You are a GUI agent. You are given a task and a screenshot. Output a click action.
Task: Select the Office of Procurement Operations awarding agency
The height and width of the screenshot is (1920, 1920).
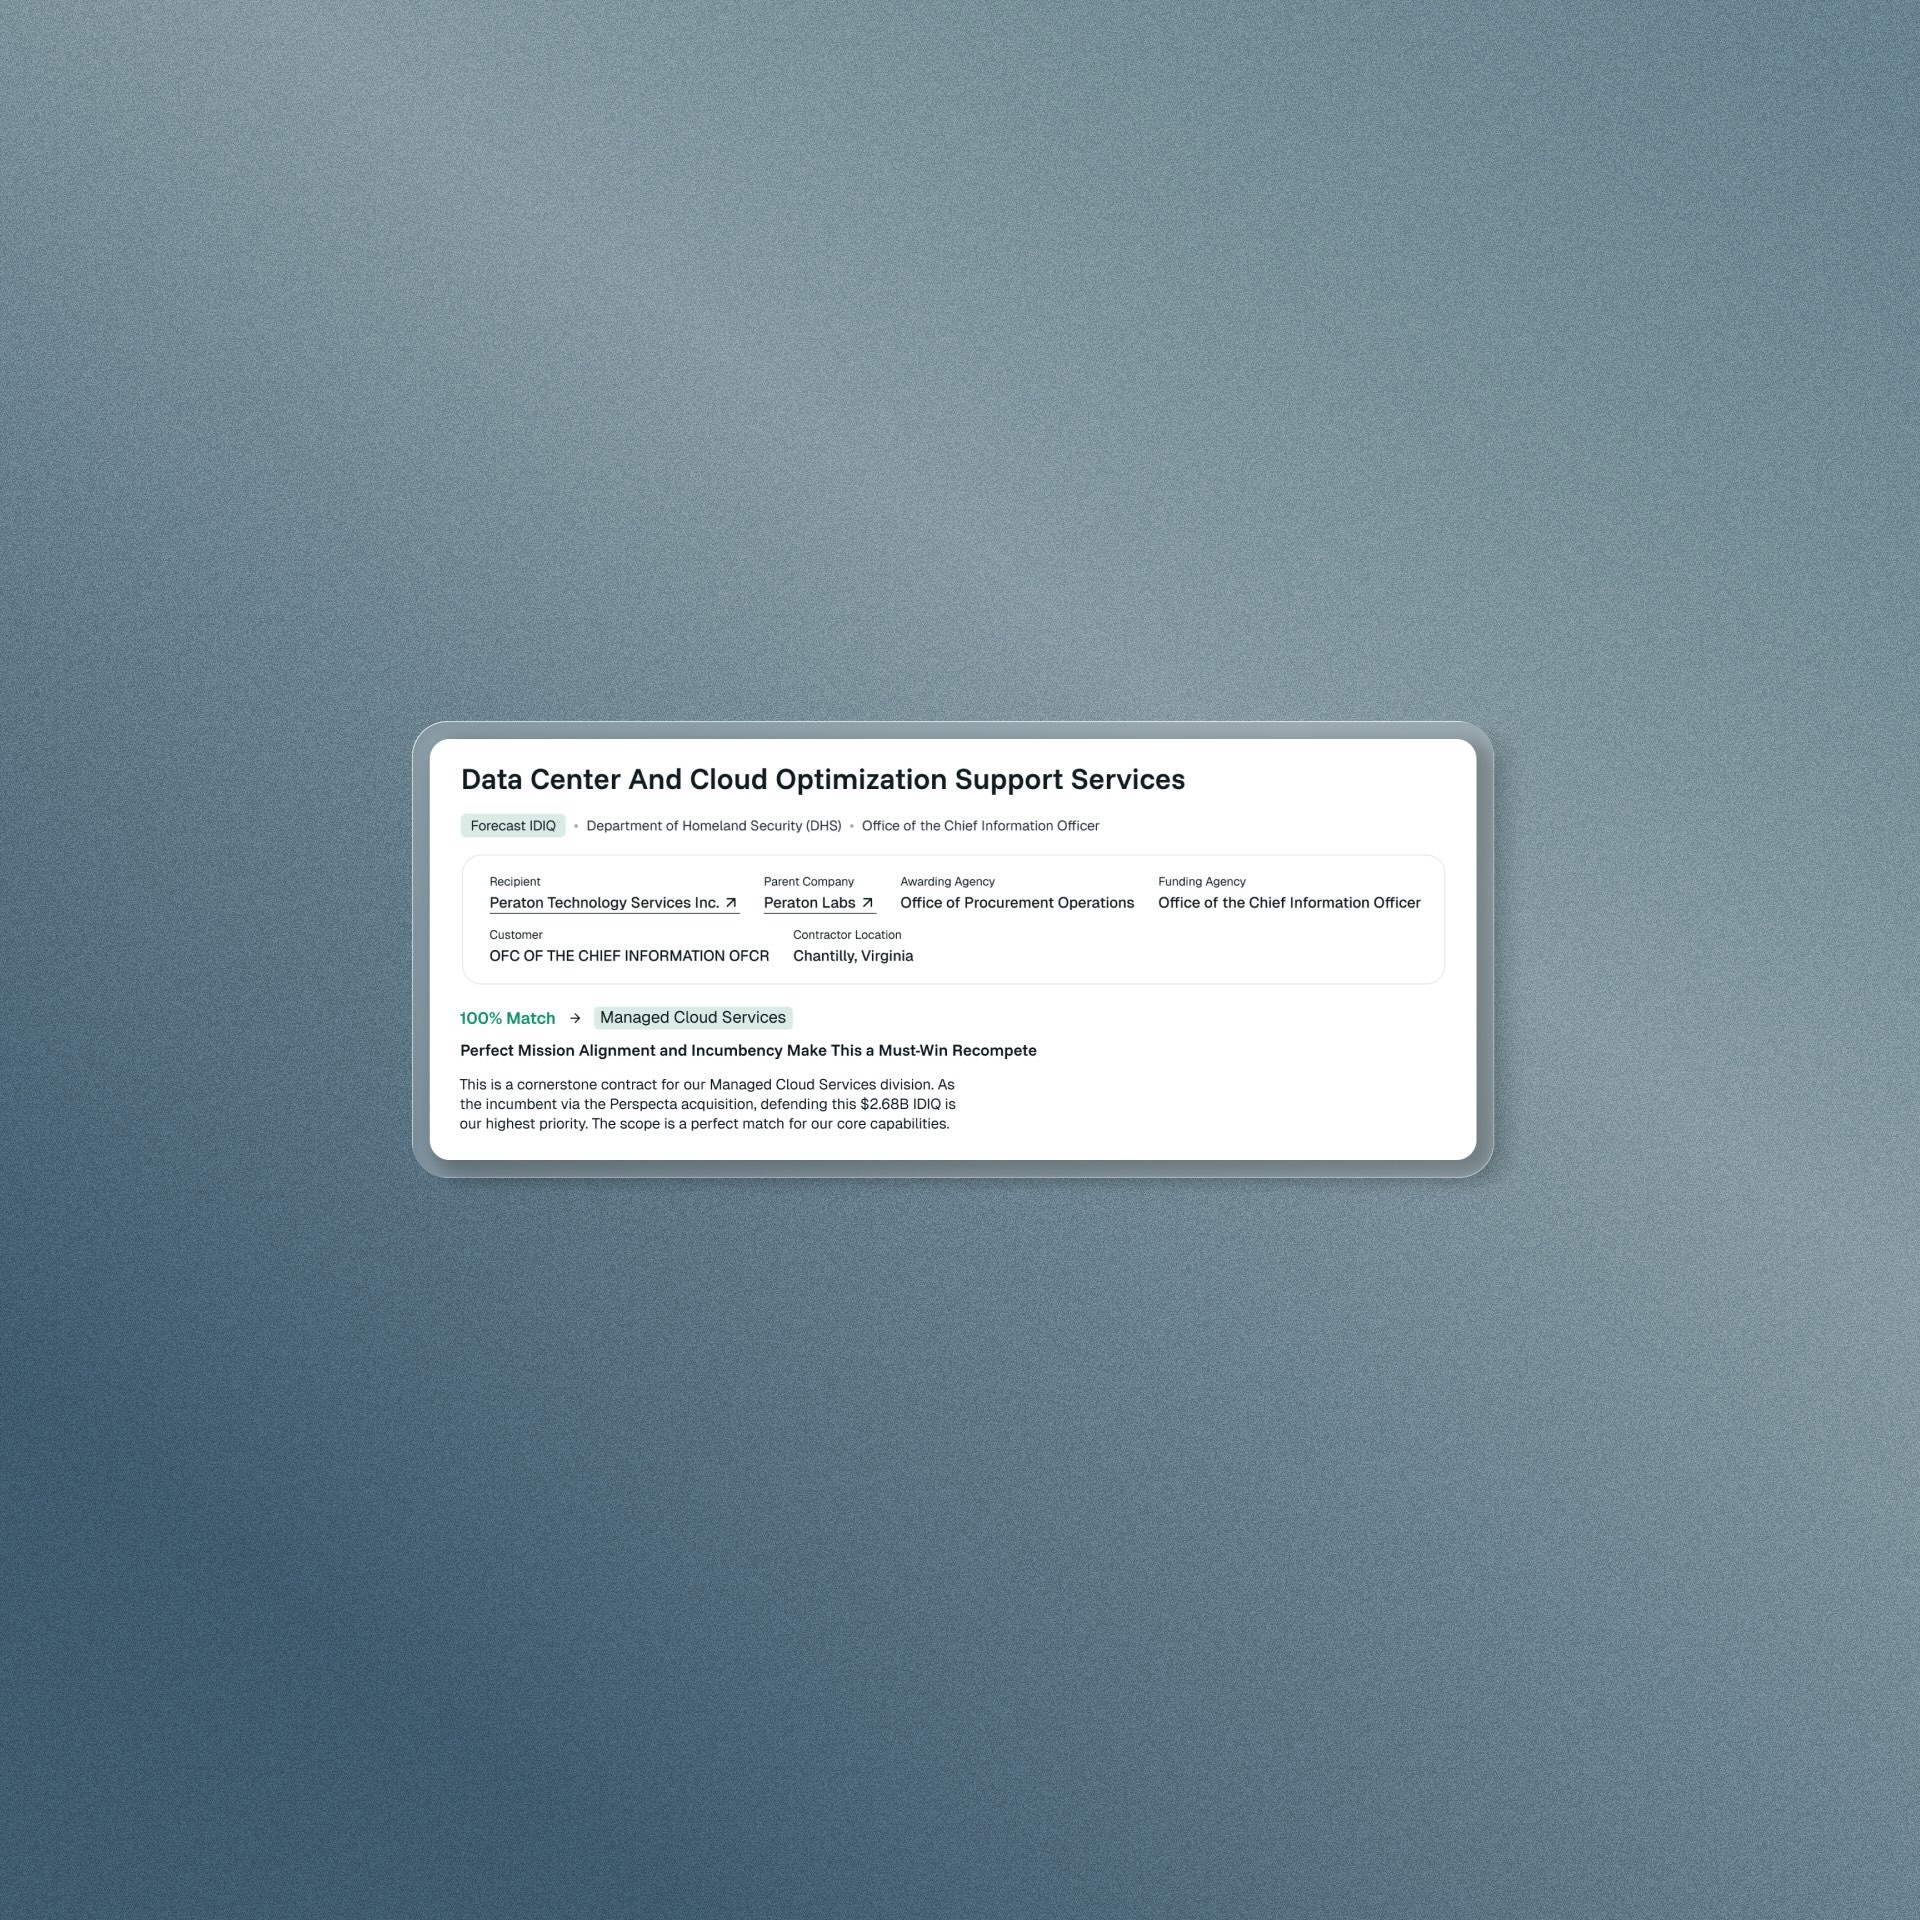pyautogui.click(x=1016, y=903)
